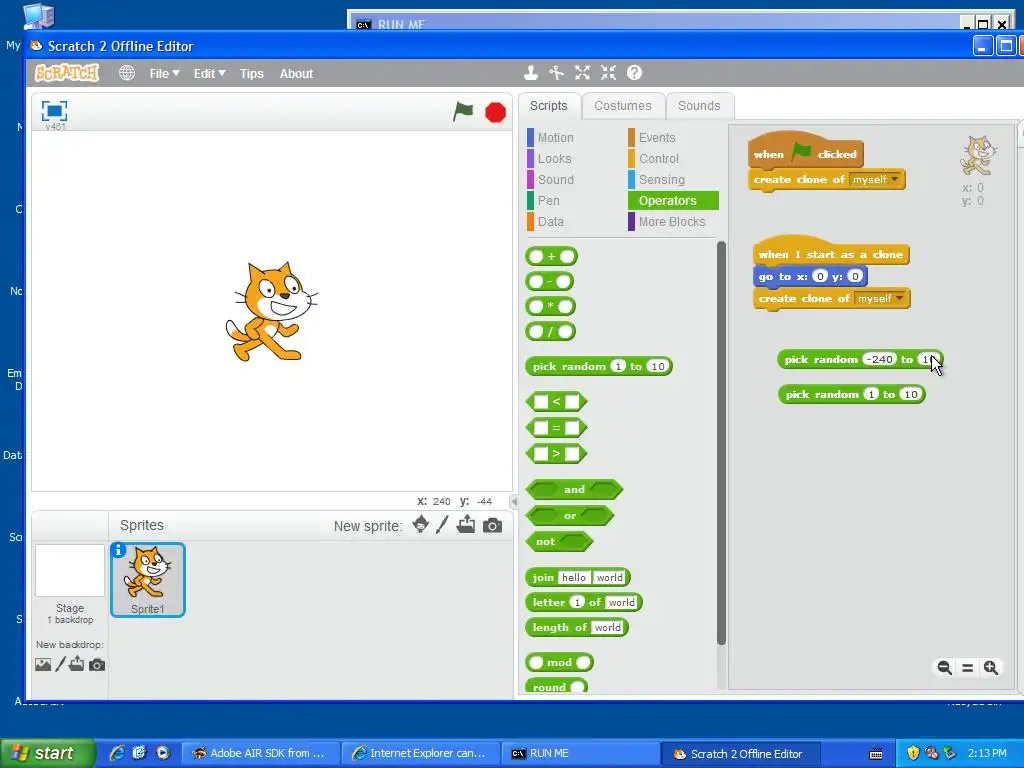This screenshot has width=1024, height=768.
Task: Select the Sensing block category
Action: tap(662, 180)
